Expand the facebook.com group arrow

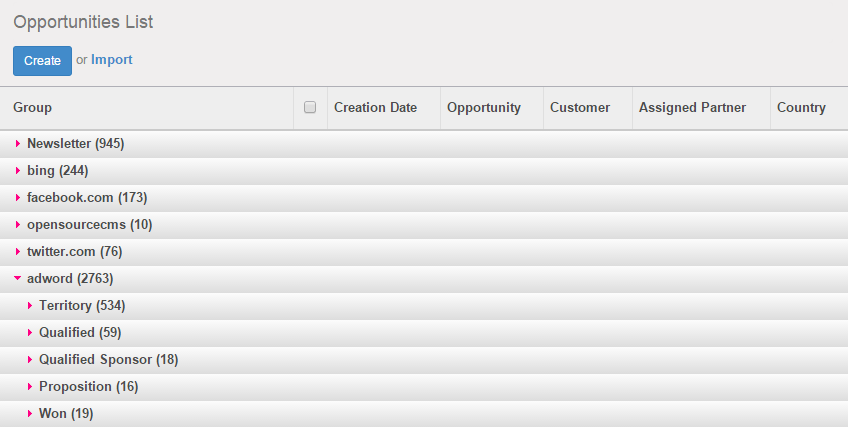point(18,198)
